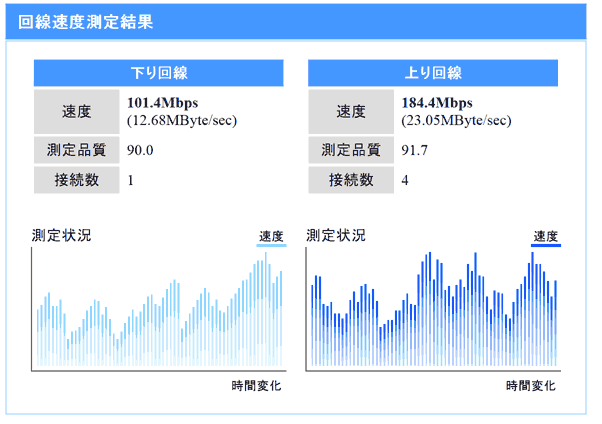The image size is (602, 424).
Task: Click the 接続数 label under 上り回線
Action: click(x=351, y=180)
